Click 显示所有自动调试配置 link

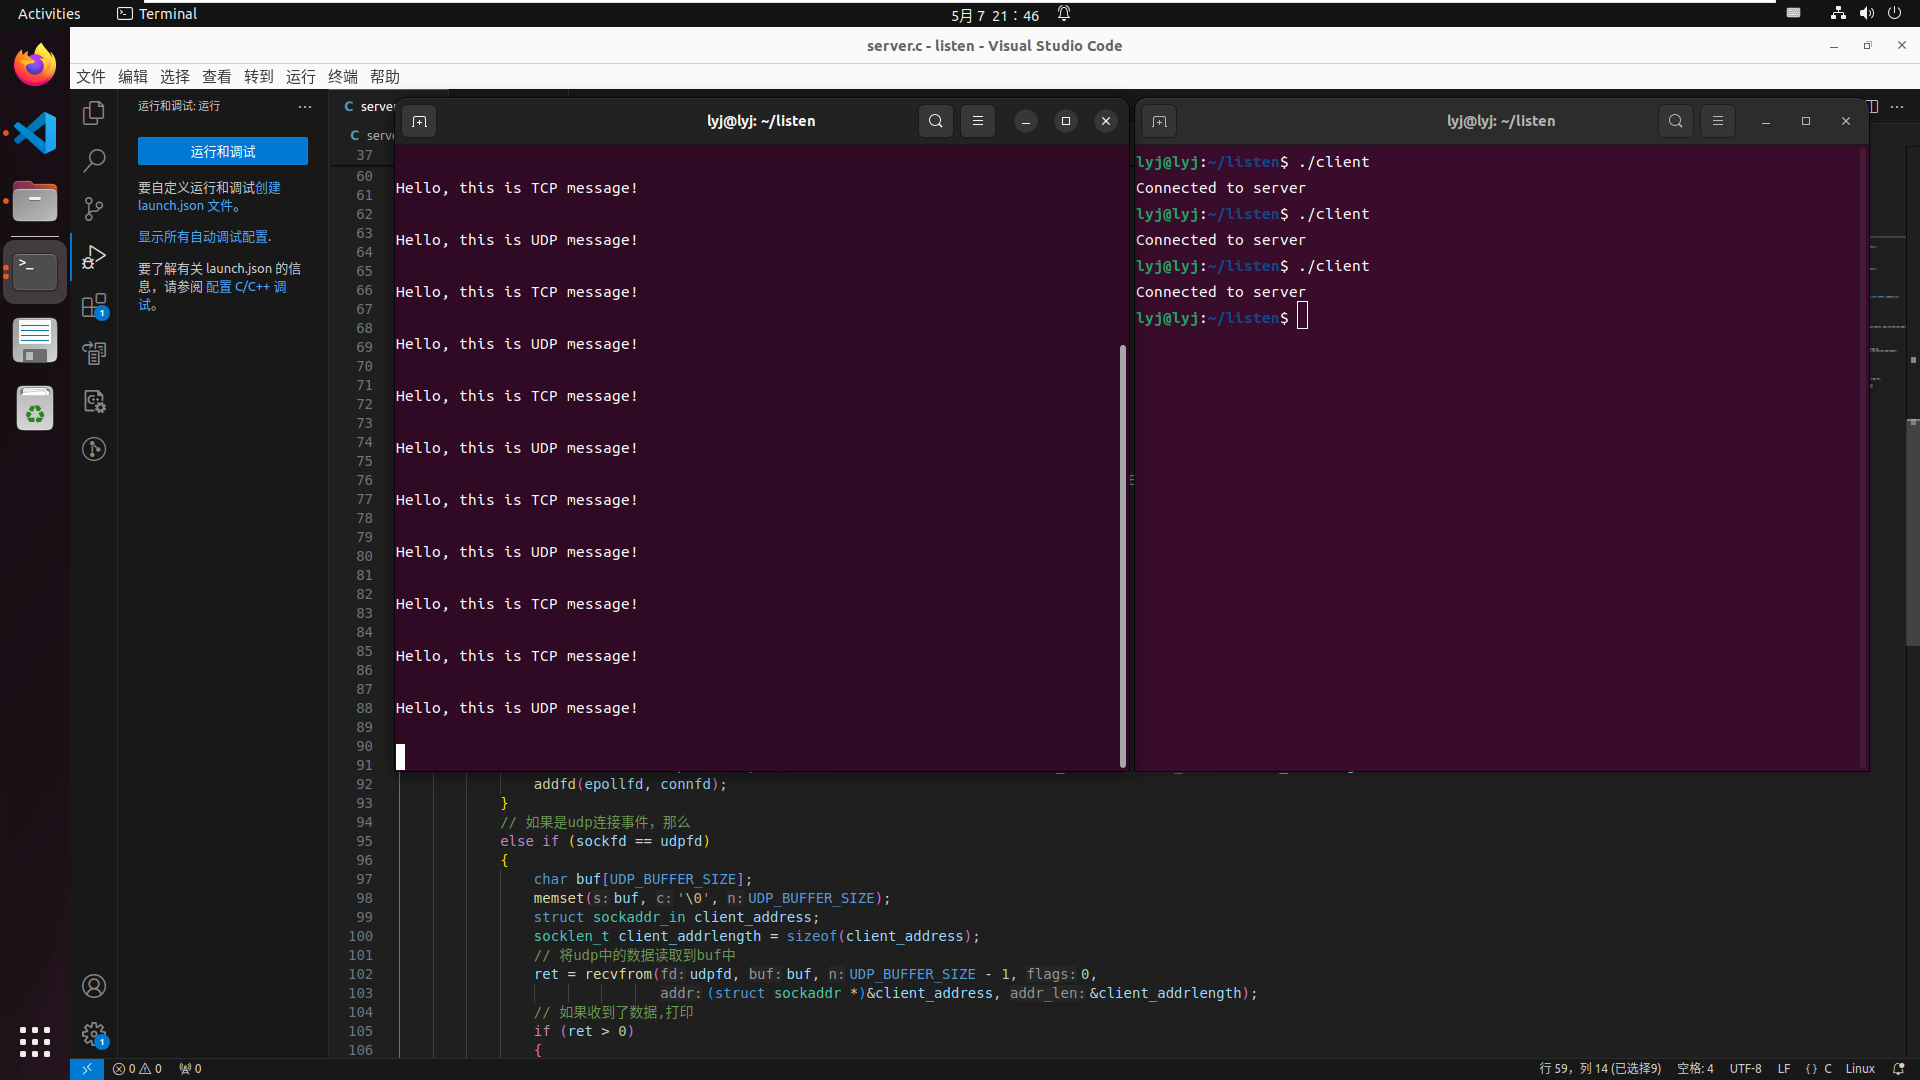tap(204, 237)
